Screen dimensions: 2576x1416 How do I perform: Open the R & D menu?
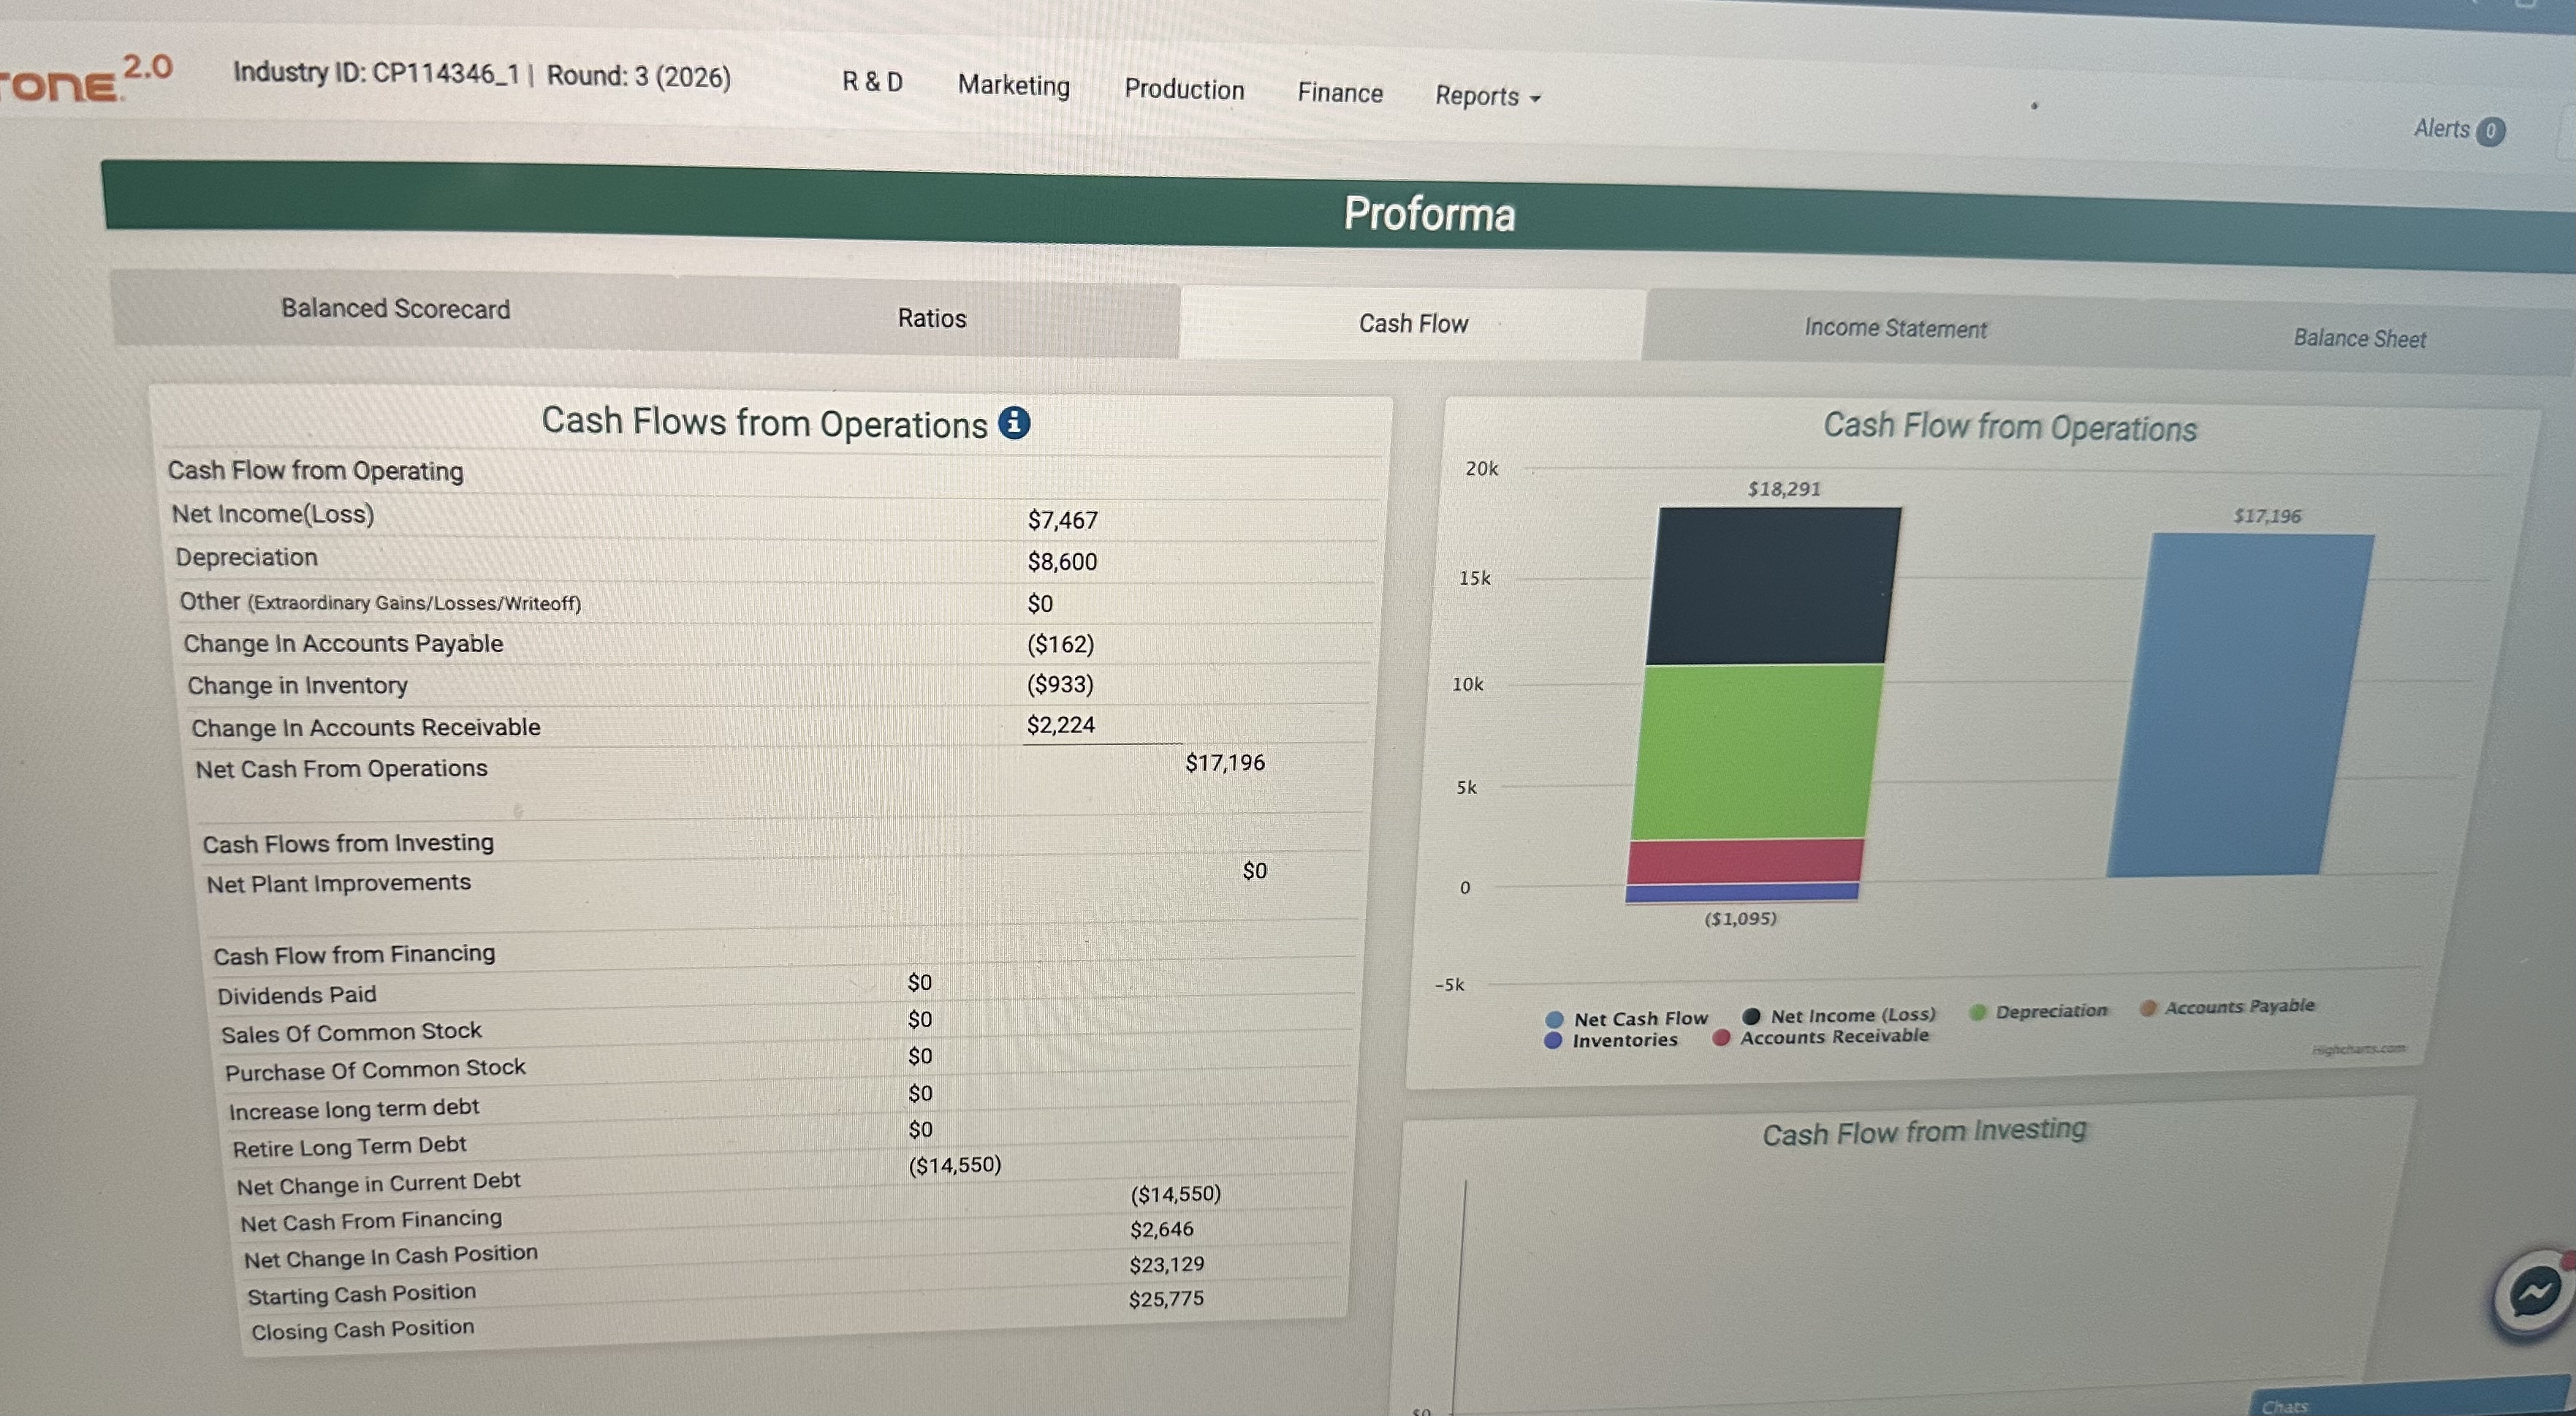point(872,82)
